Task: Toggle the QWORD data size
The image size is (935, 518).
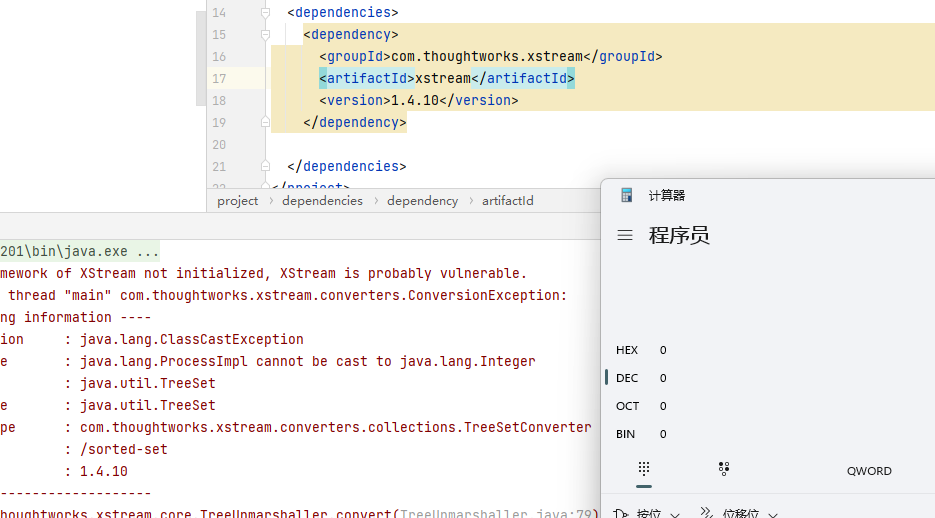Action: [x=869, y=471]
